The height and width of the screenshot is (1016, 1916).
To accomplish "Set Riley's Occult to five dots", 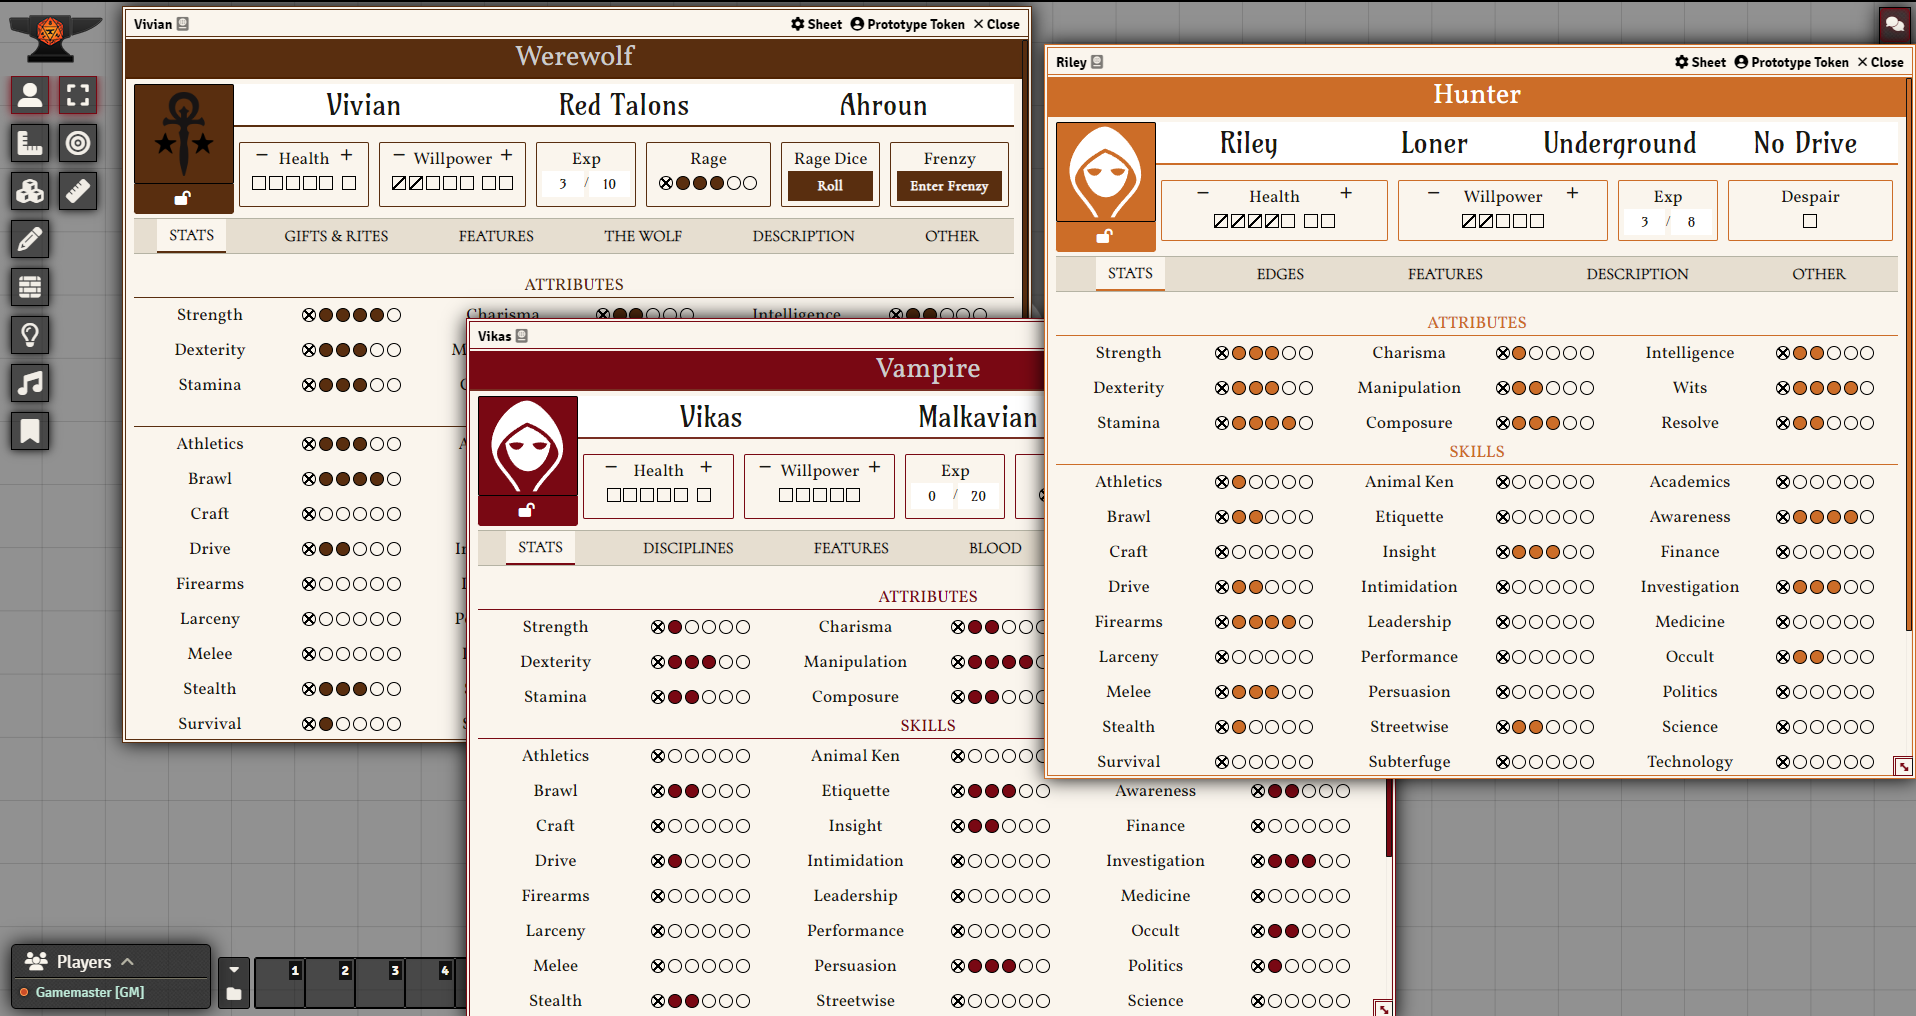I will (x=1866, y=657).
